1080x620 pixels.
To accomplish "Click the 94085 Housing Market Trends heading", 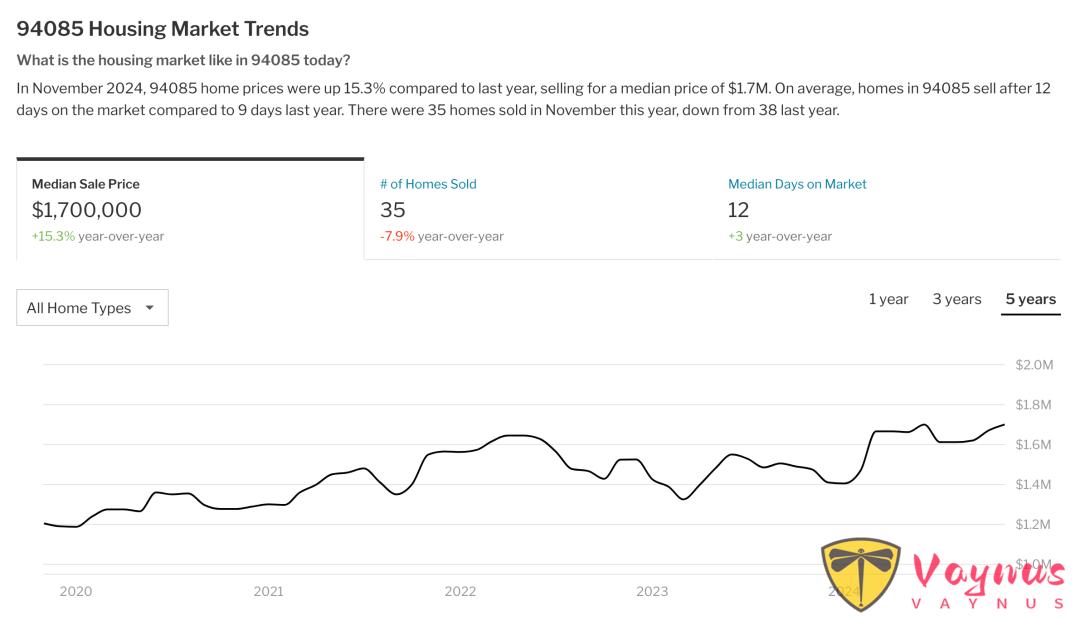I will [x=163, y=29].
